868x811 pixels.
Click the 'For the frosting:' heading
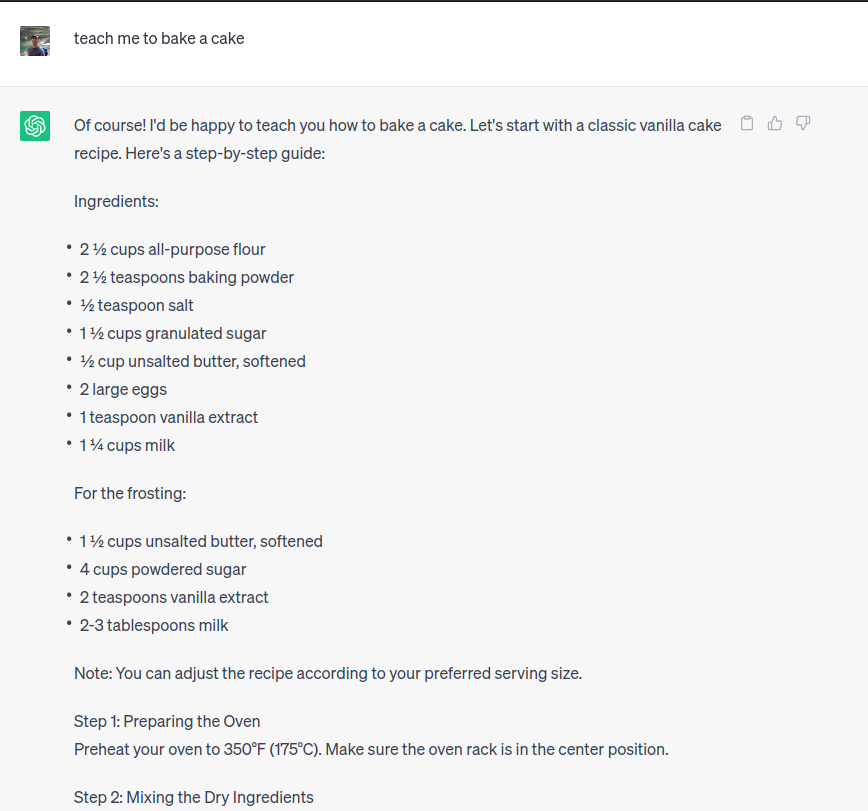point(130,494)
